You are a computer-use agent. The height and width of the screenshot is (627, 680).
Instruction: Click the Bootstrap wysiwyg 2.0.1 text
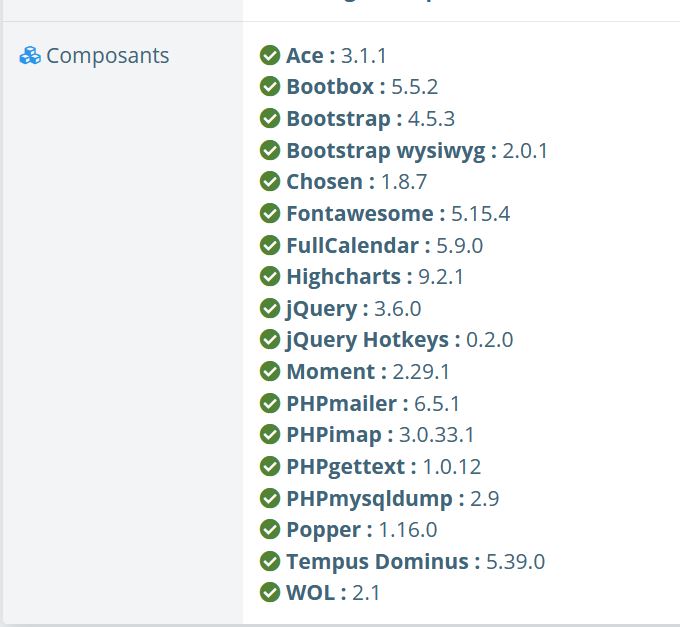[417, 151]
